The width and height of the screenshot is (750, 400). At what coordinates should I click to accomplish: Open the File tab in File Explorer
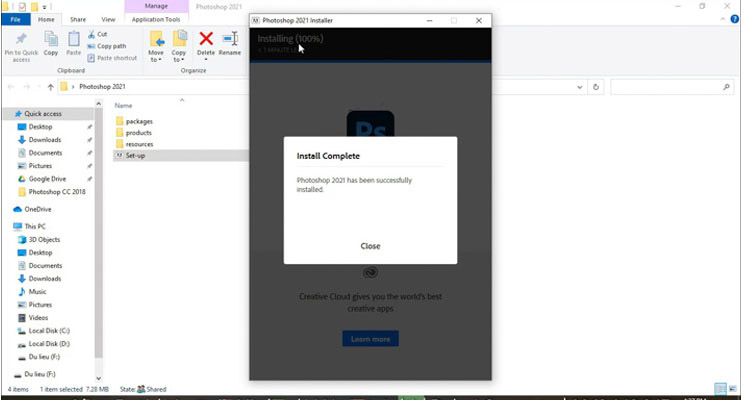coord(16,20)
